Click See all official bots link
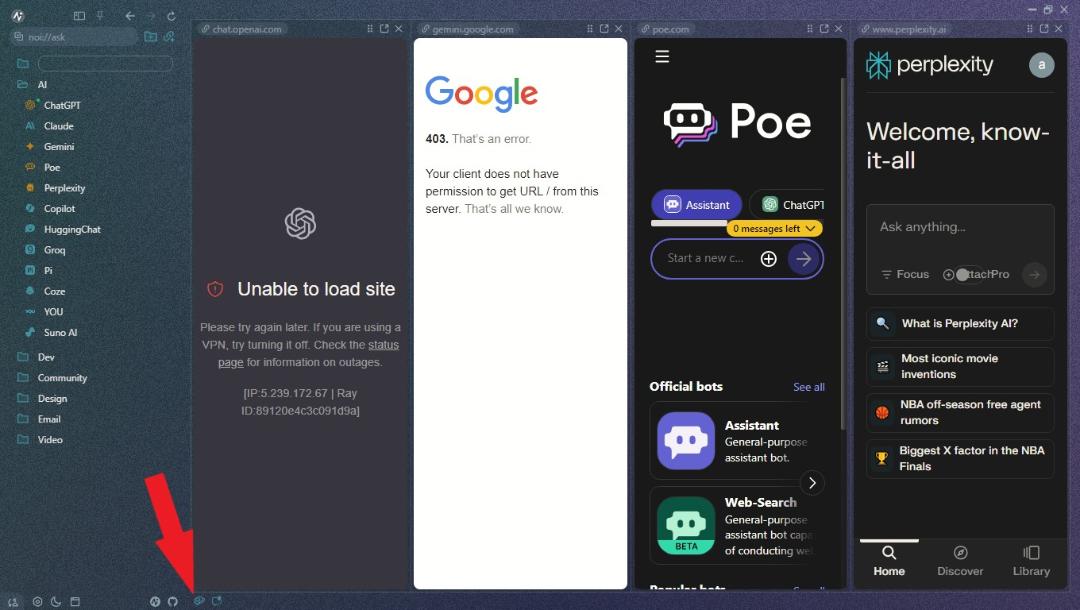 tap(809, 387)
